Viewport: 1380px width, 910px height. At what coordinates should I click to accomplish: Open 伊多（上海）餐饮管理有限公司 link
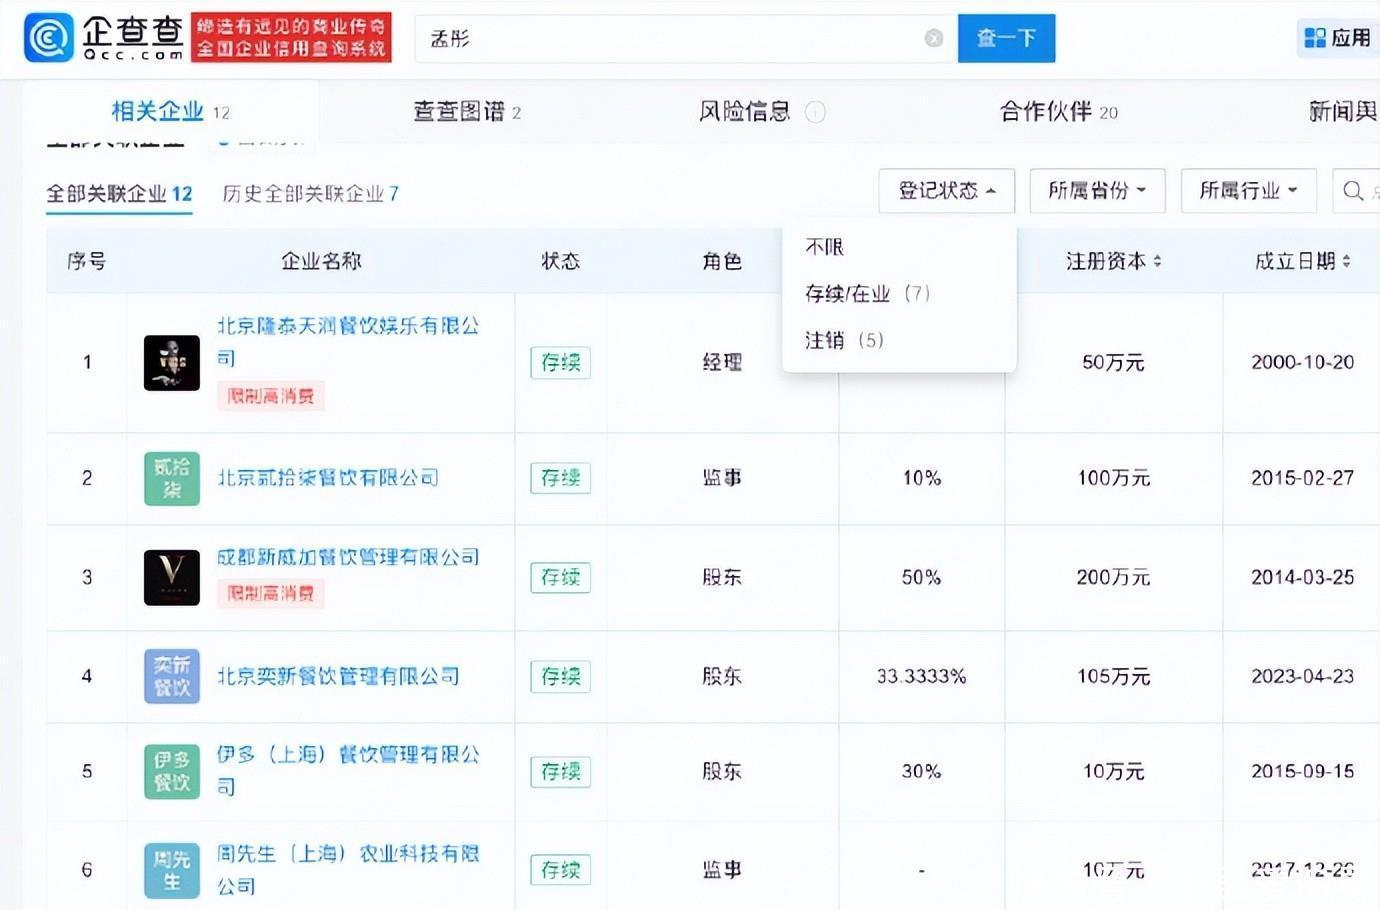click(348, 770)
